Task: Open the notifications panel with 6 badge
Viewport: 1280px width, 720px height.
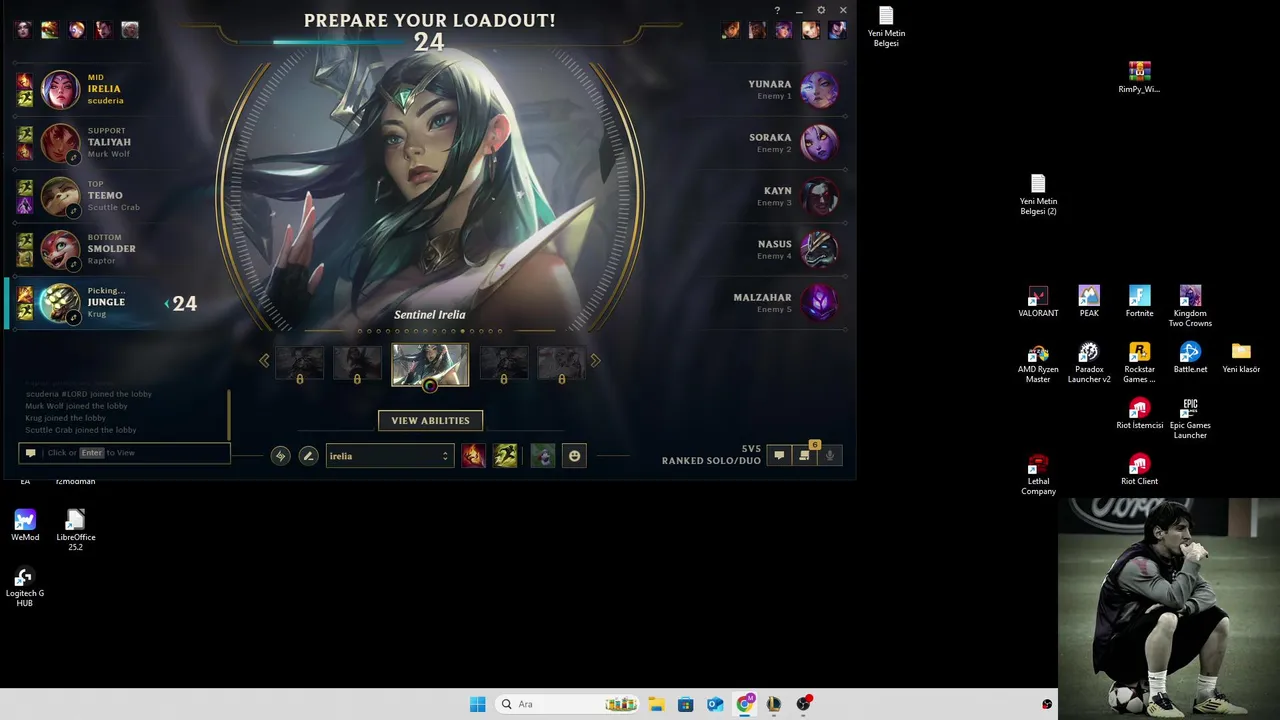Action: point(805,455)
